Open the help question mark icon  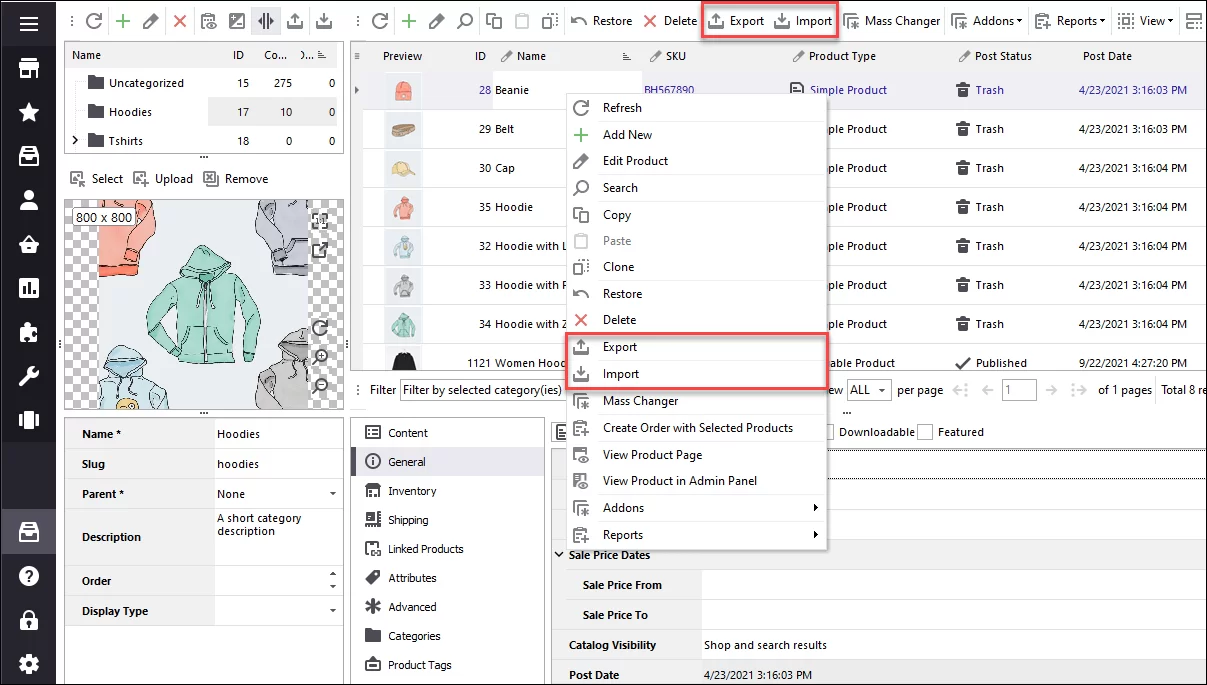click(29, 576)
